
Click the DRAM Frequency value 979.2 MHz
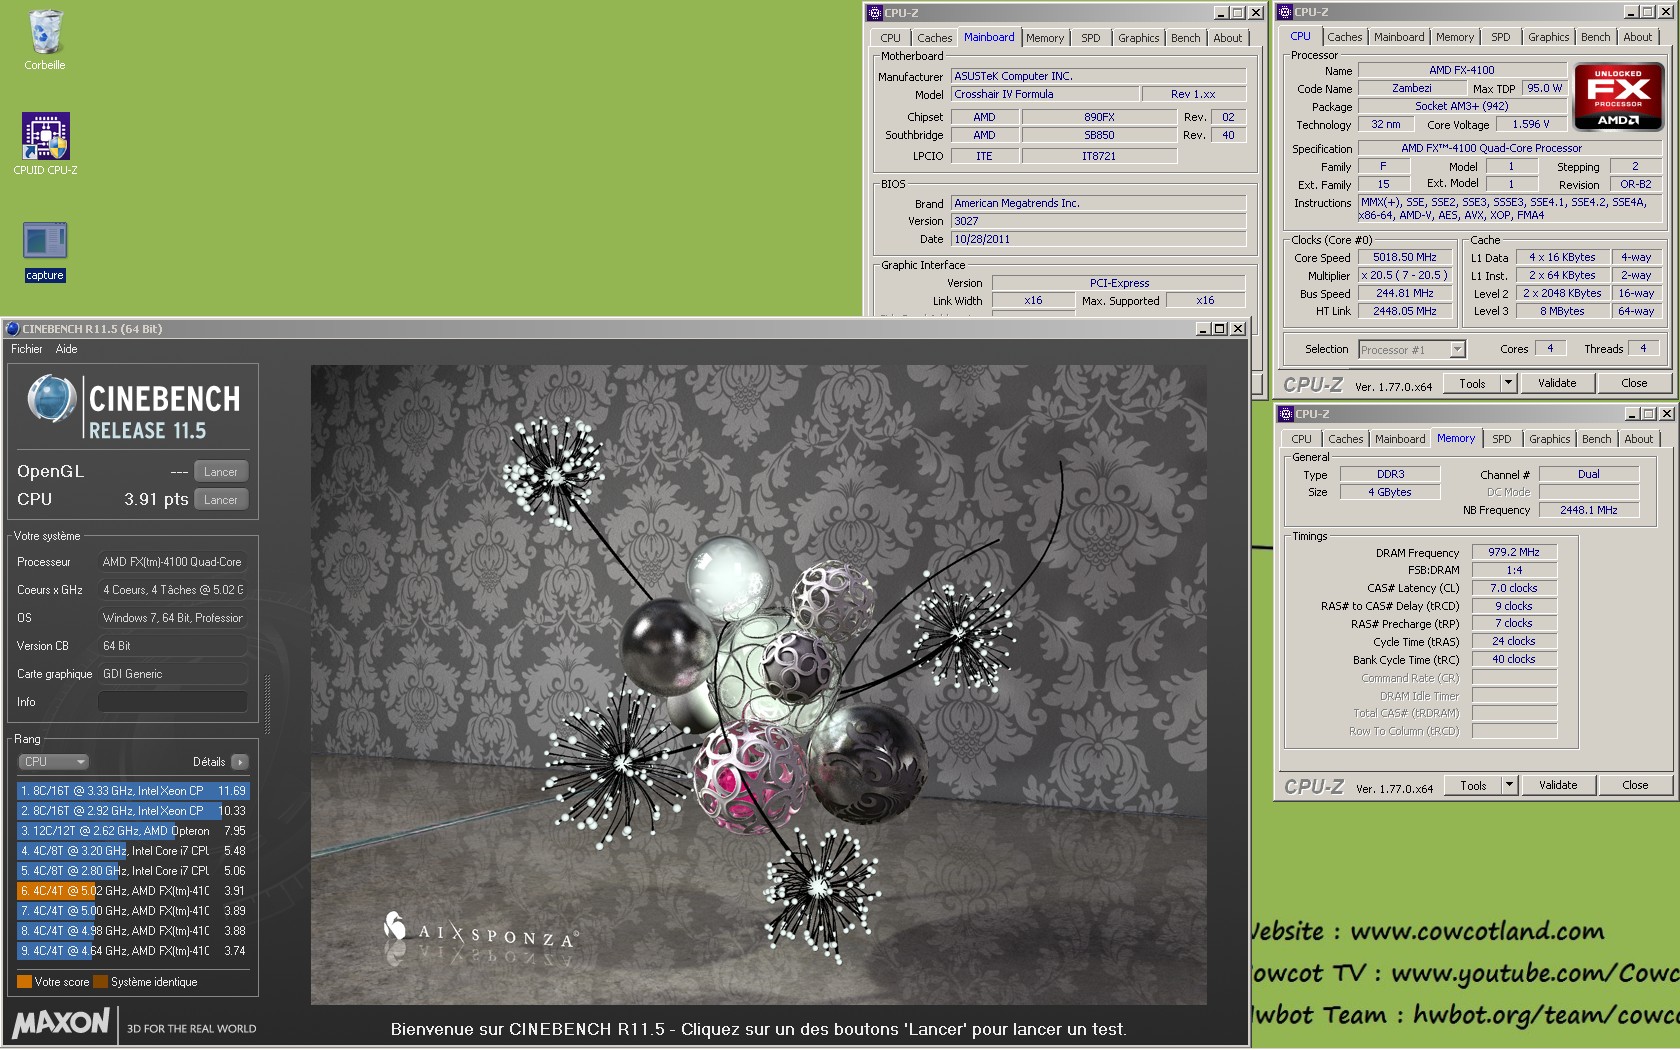pos(1514,552)
